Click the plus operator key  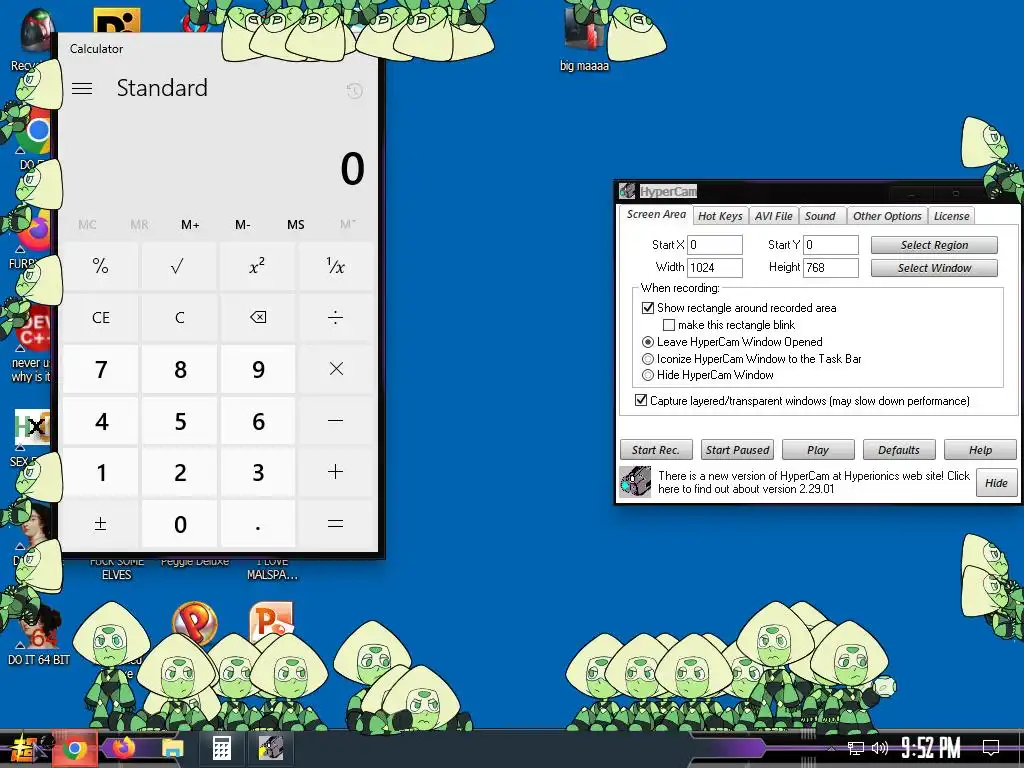(x=336, y=472)
